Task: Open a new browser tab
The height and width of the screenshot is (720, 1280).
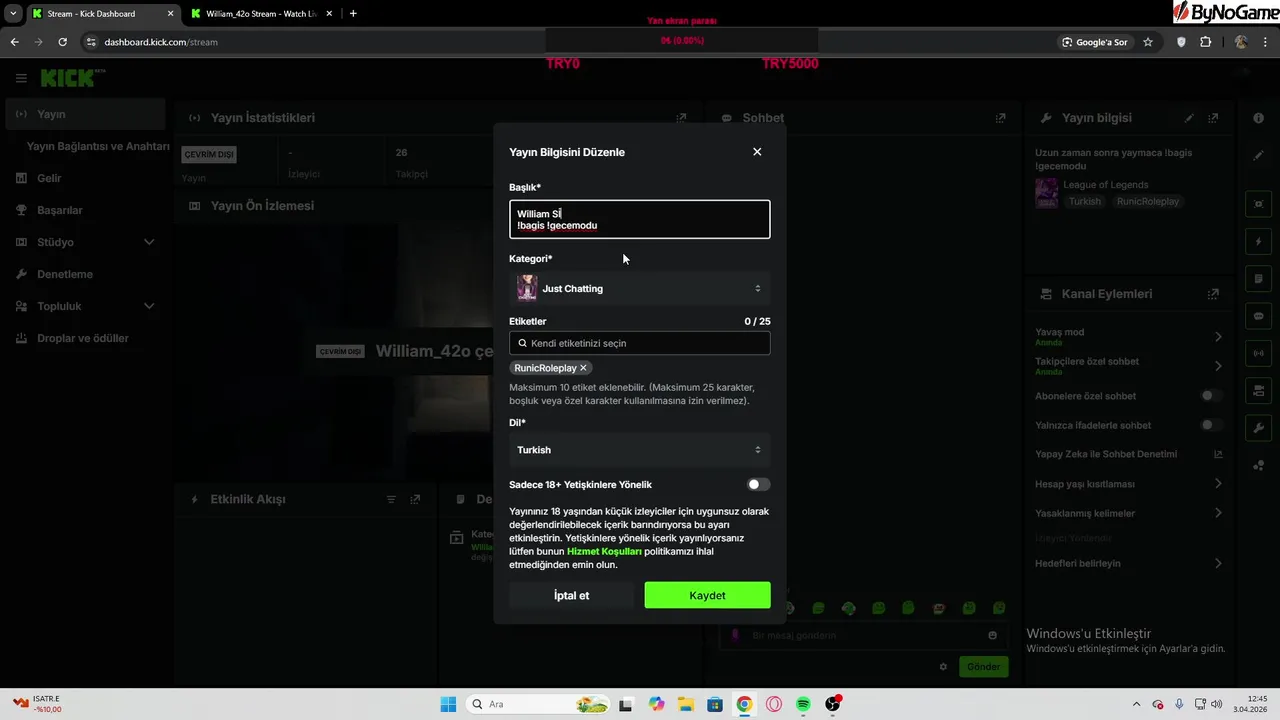Action: tap(353, 14)
